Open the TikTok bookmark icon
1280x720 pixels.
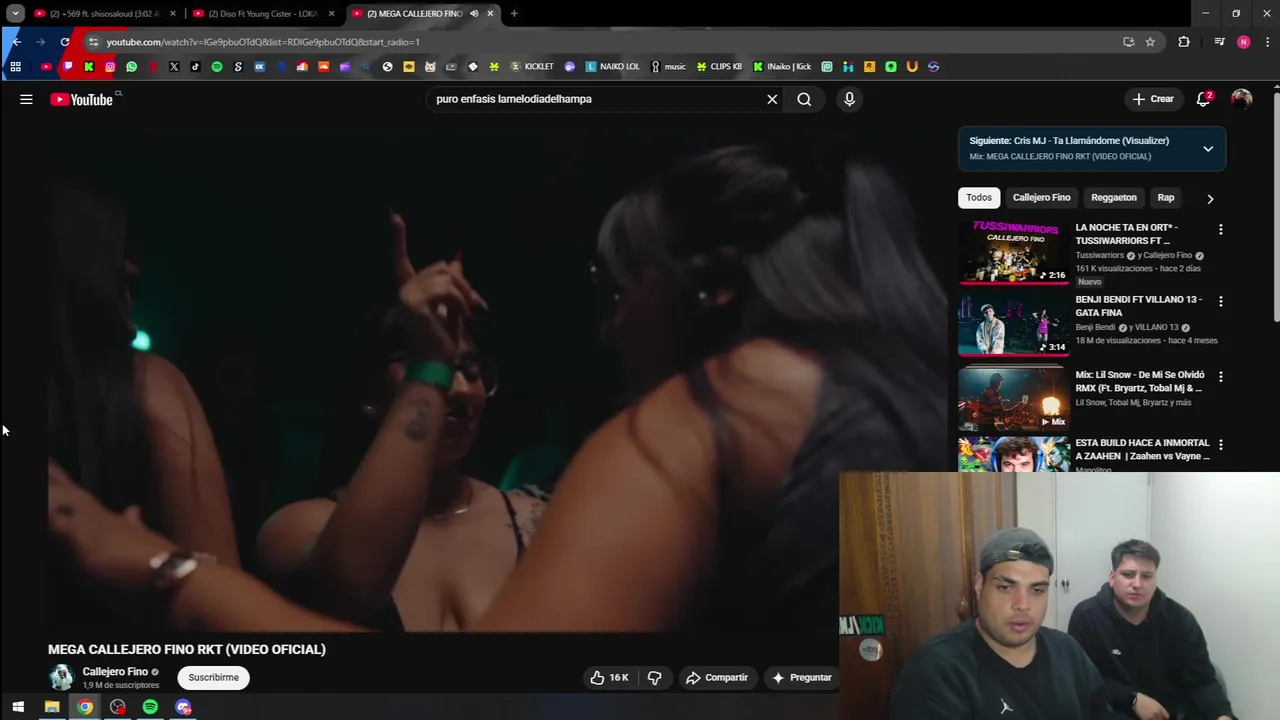coord(195,66)
